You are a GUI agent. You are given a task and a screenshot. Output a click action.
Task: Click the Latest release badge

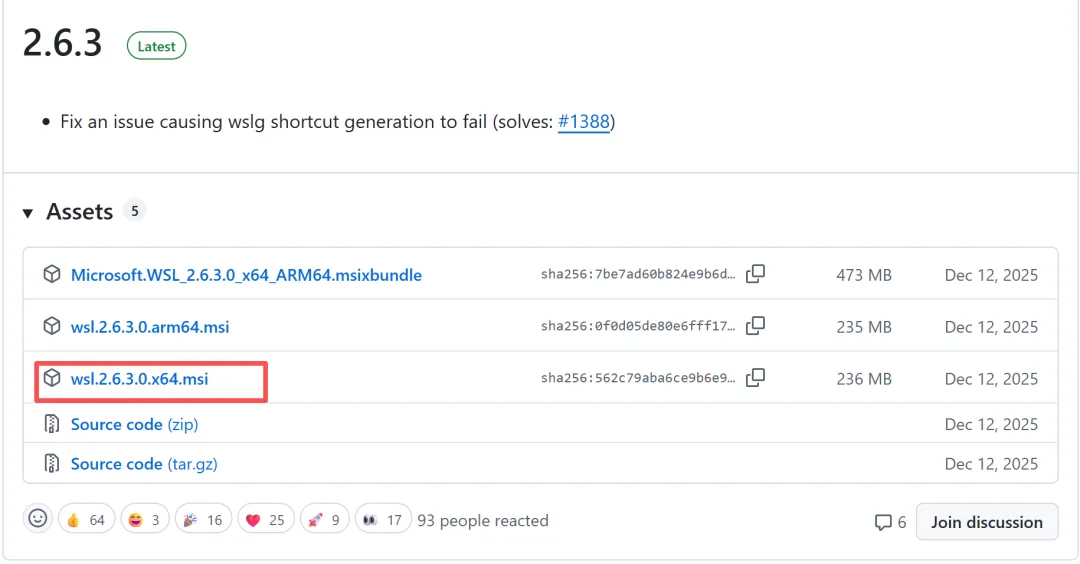tap(156, 46)
